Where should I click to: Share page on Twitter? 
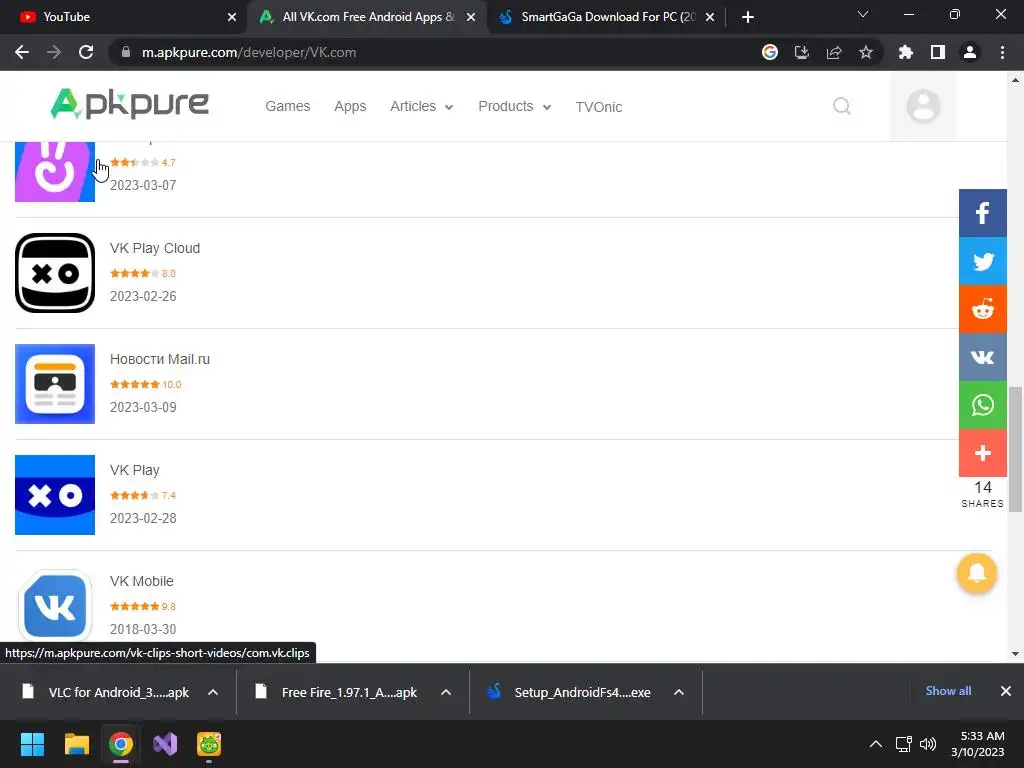pyautogui.click(x=982, y=261)
